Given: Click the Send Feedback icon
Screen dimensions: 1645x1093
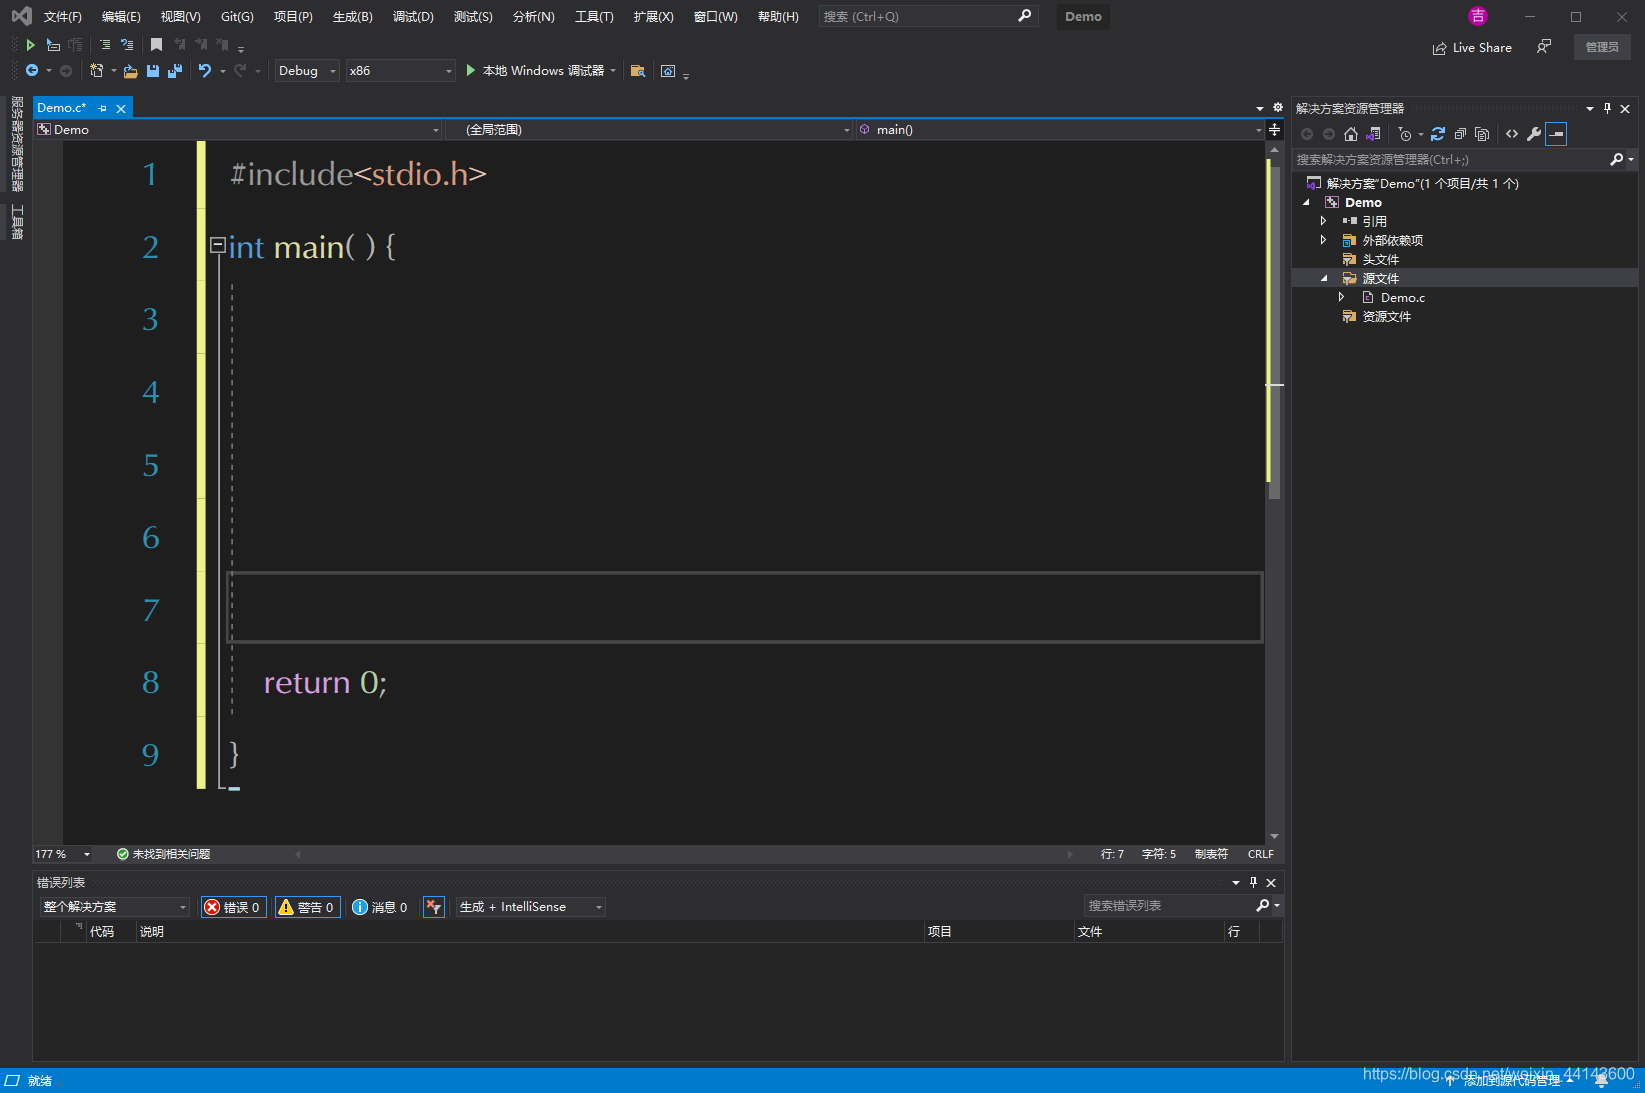Looking at the screenshot, I should 1544,47.
